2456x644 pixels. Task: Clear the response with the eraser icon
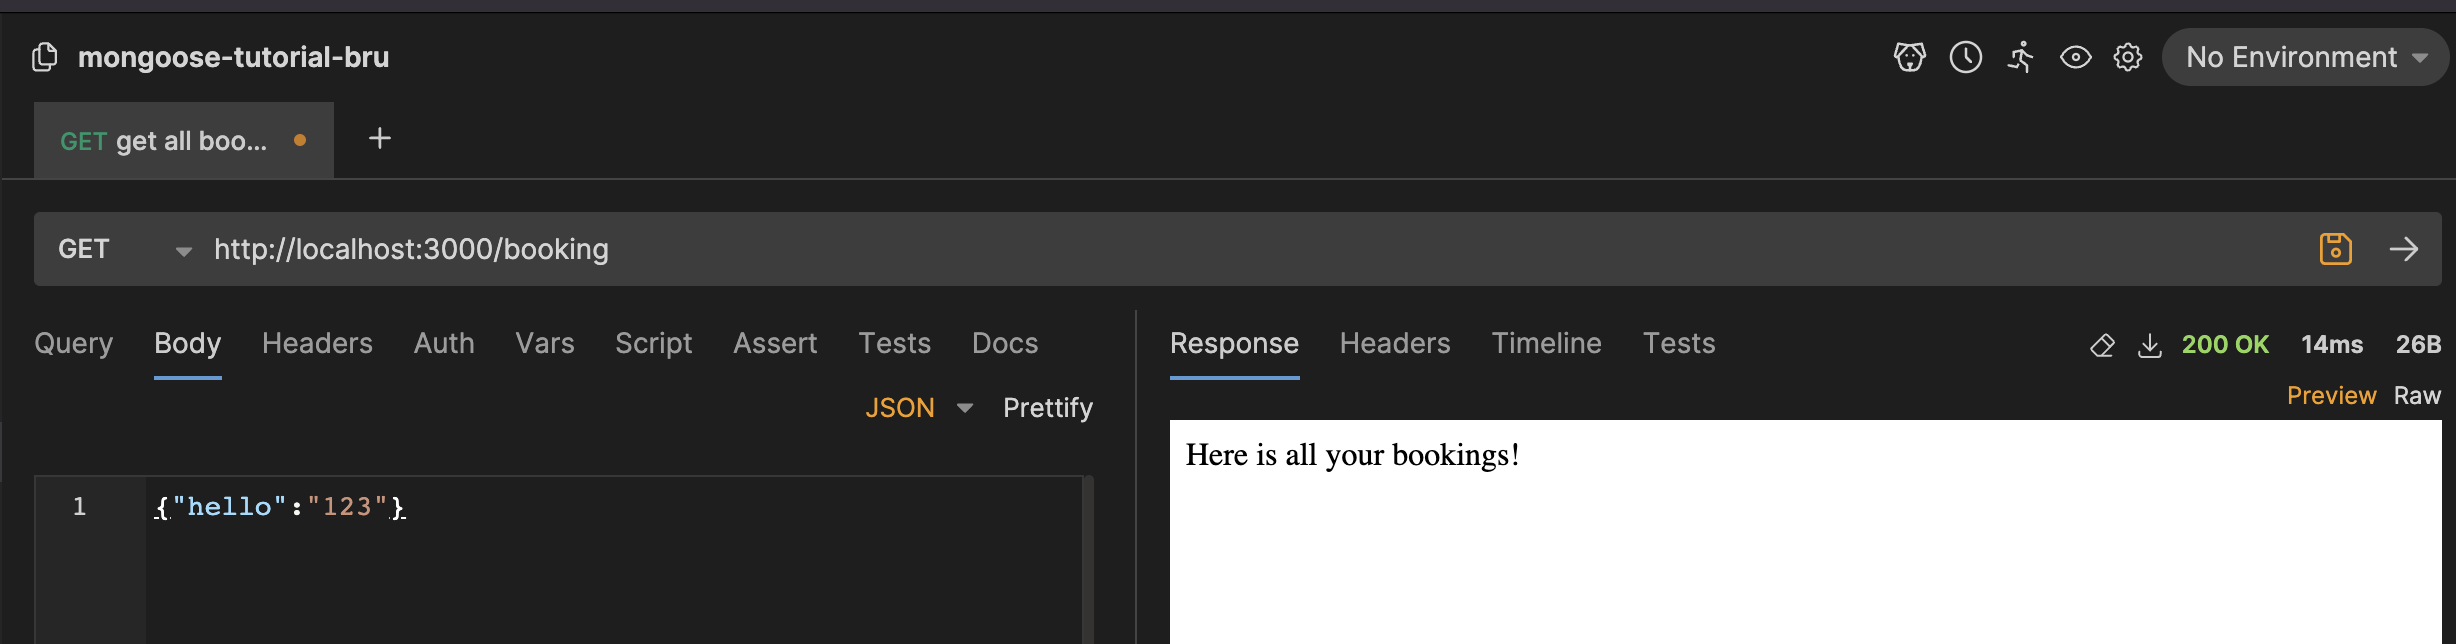tap(2102, 345)
